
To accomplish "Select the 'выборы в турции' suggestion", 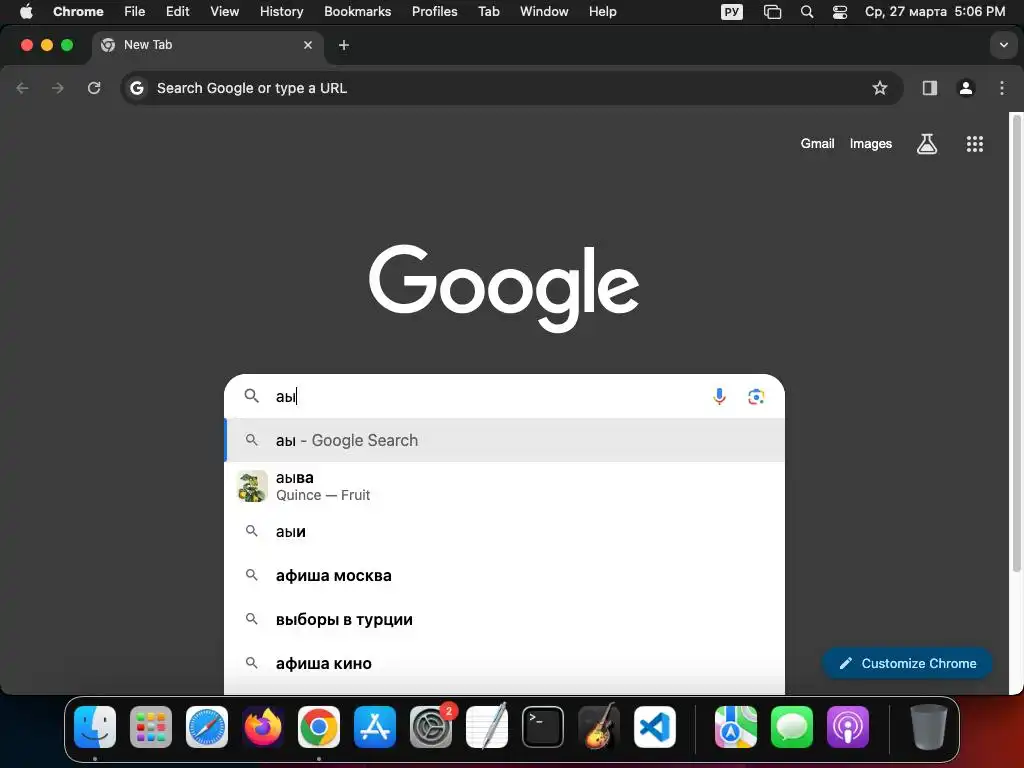I will (504, 619).
